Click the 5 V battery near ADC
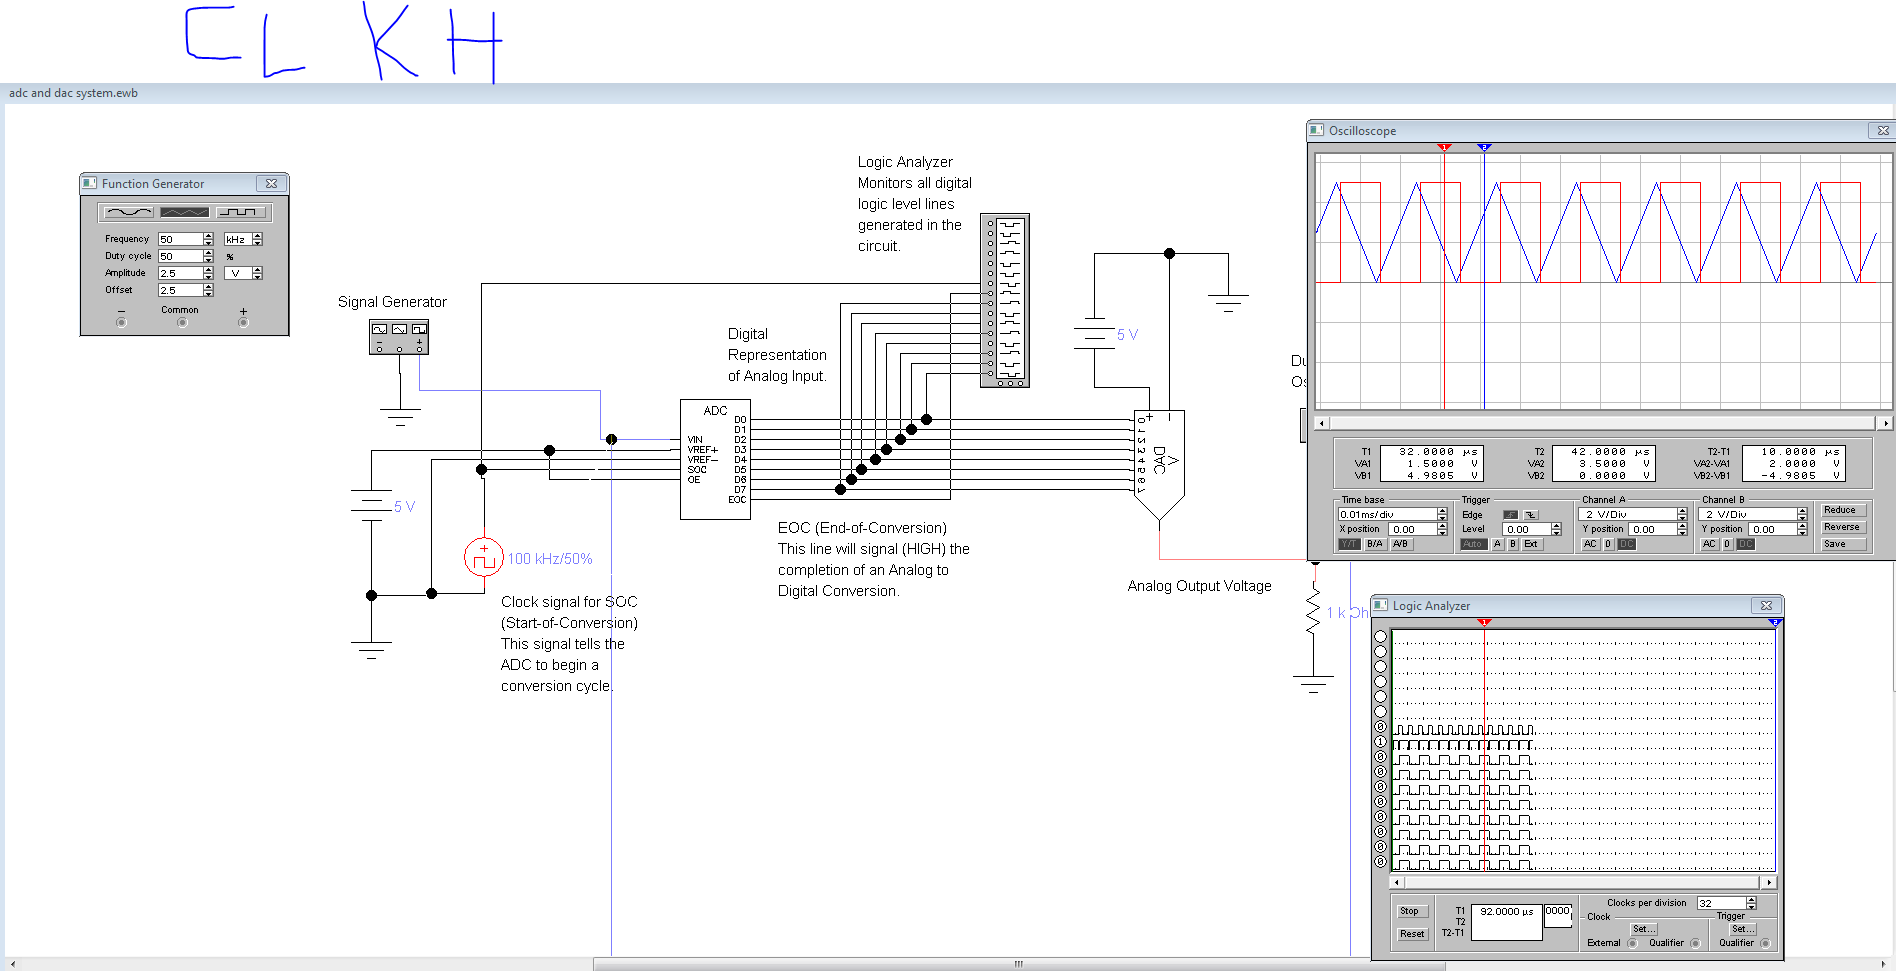The image size is (1896, 971). coord(371,507)
